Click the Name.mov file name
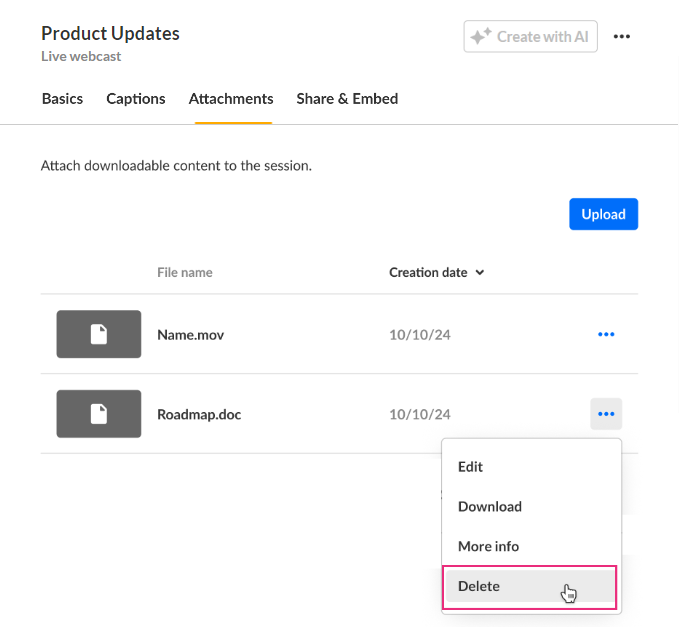The image size is (679, 627). point(191,334)
